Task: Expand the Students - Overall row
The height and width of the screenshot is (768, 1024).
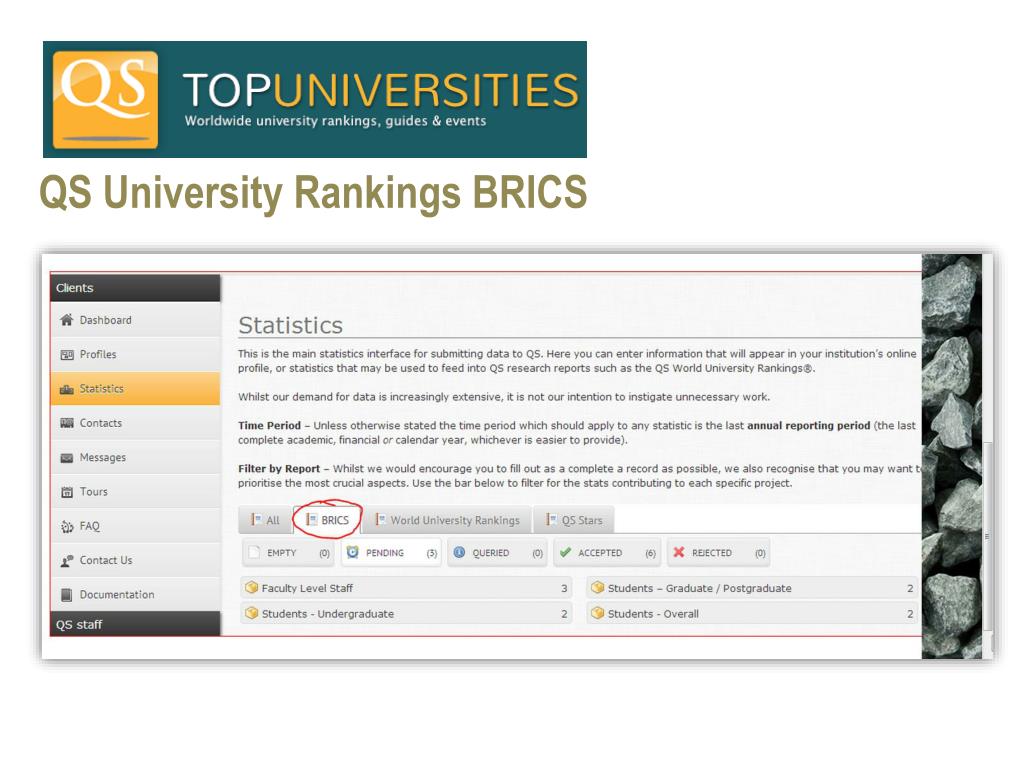Action: pos(752,613)
